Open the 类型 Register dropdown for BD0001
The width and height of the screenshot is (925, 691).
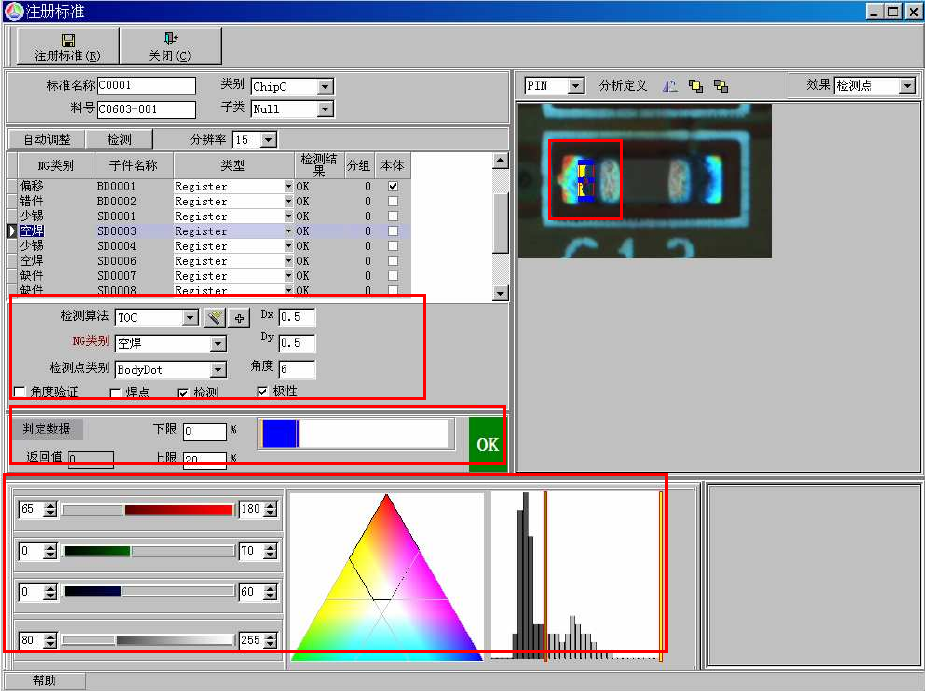pyautogui.click(x=288, y=186)
